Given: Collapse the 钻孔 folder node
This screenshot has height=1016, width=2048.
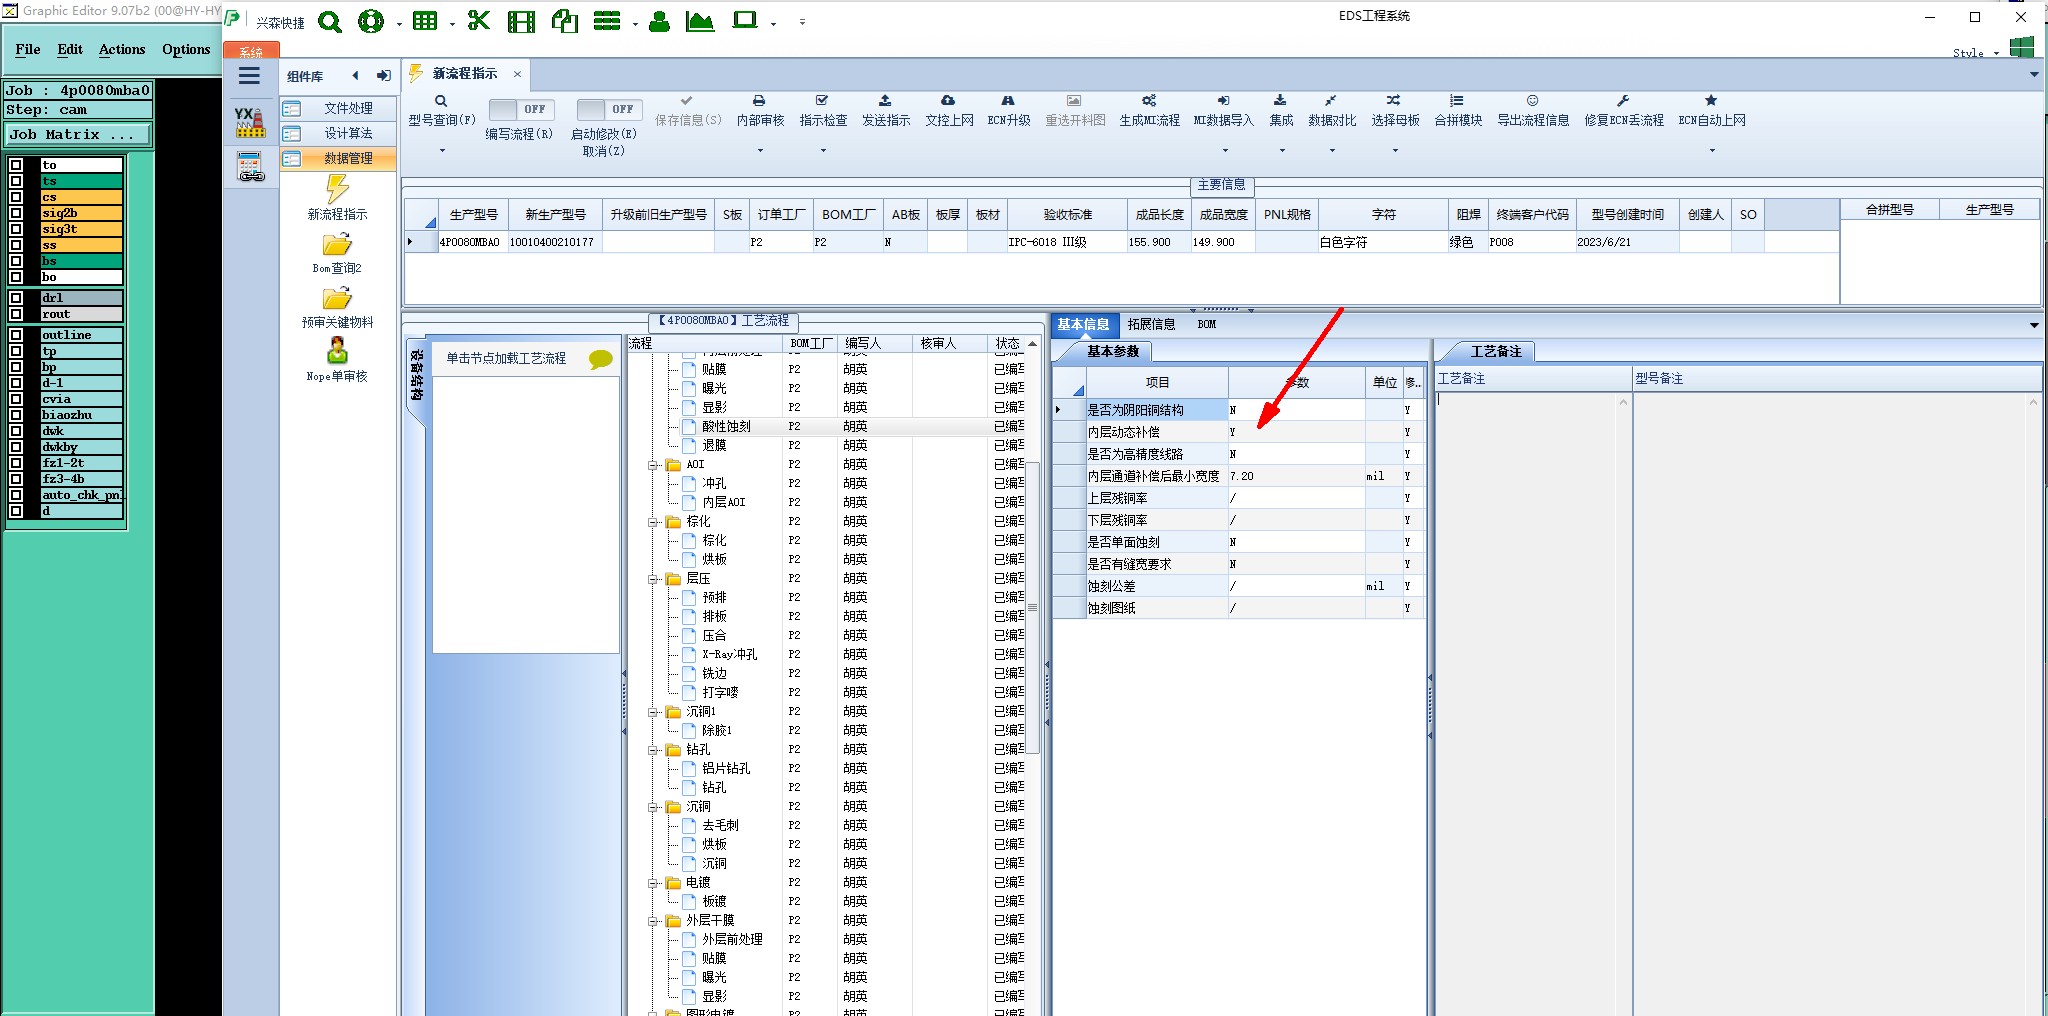Looking at the screenshot, I should pos(653,750).
